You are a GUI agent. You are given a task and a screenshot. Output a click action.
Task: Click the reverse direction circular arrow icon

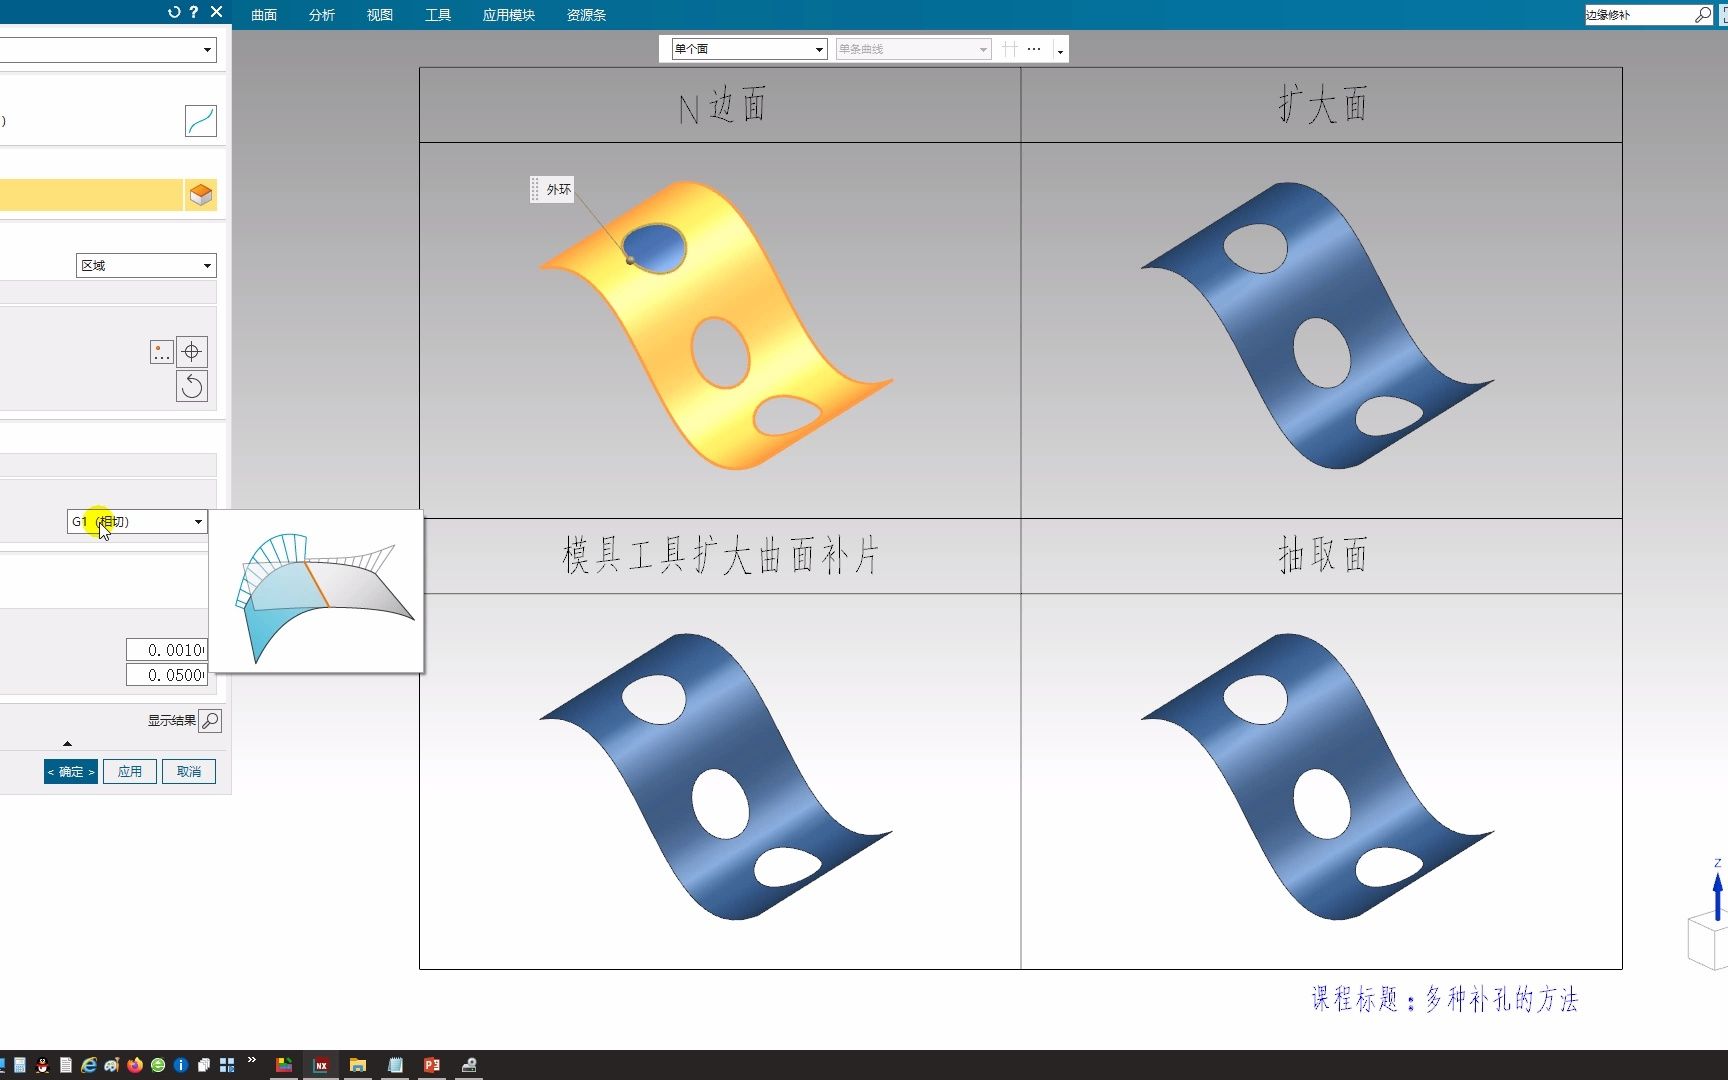[x=192, y=385]
